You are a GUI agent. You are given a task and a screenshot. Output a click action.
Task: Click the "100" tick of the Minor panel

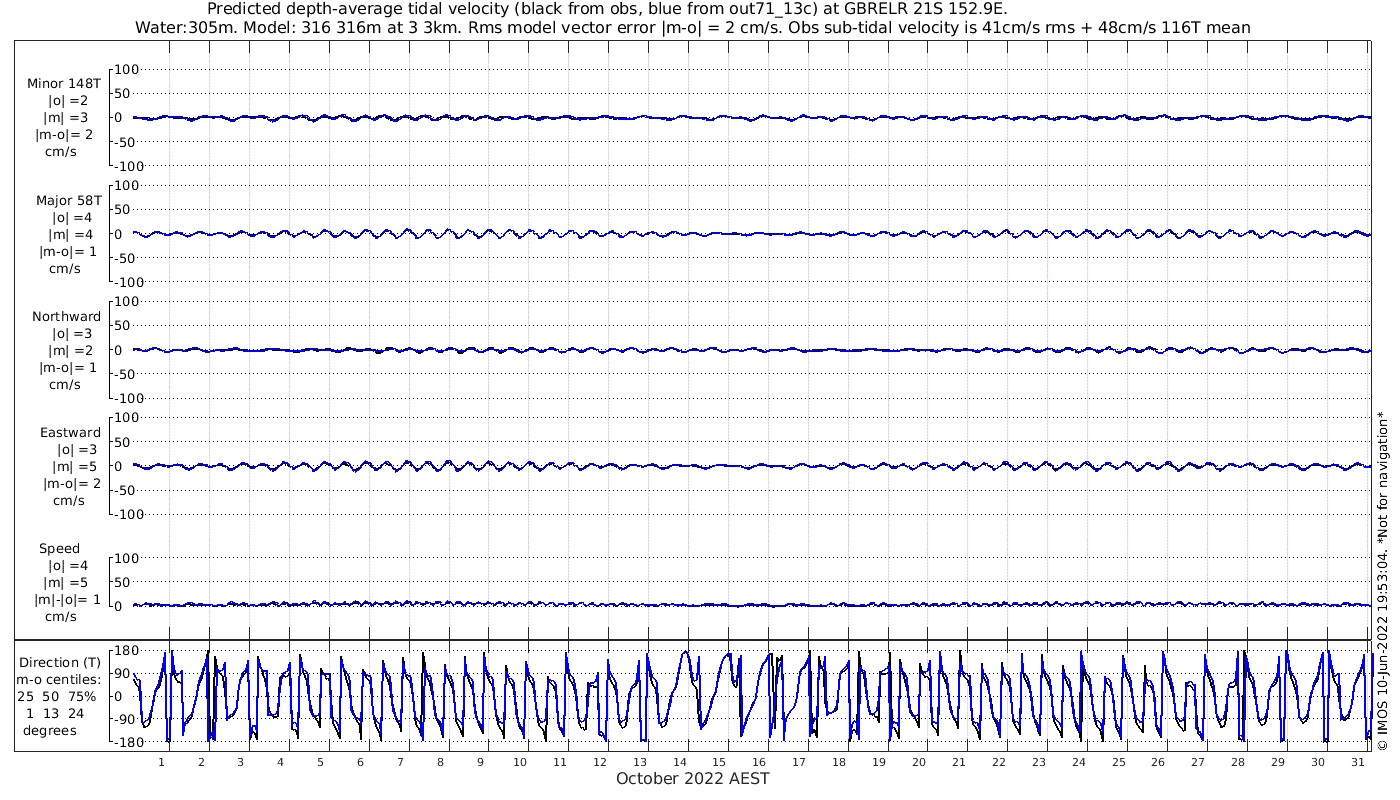pyautogui.click(x=125, y=69)
